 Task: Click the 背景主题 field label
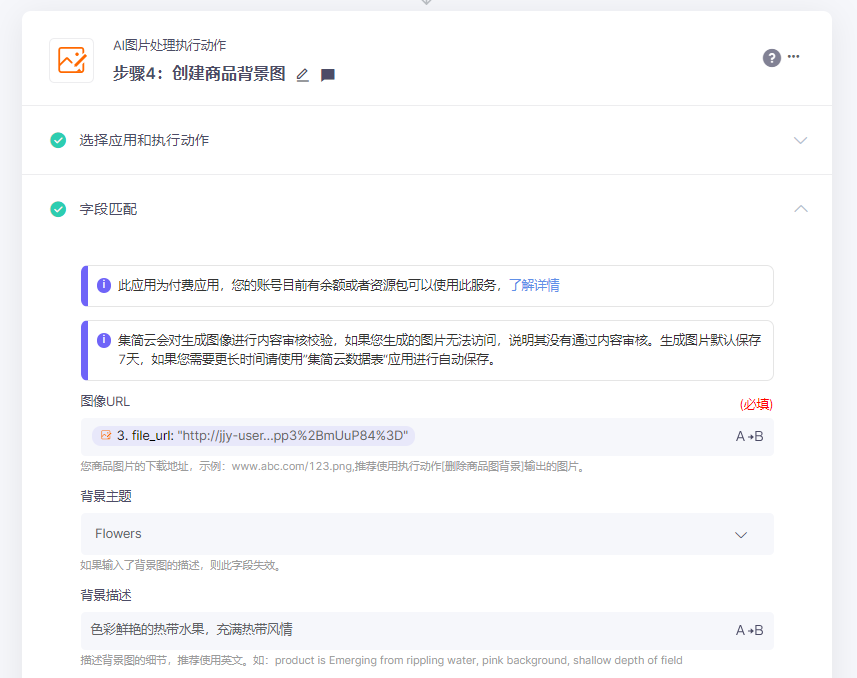106,496
